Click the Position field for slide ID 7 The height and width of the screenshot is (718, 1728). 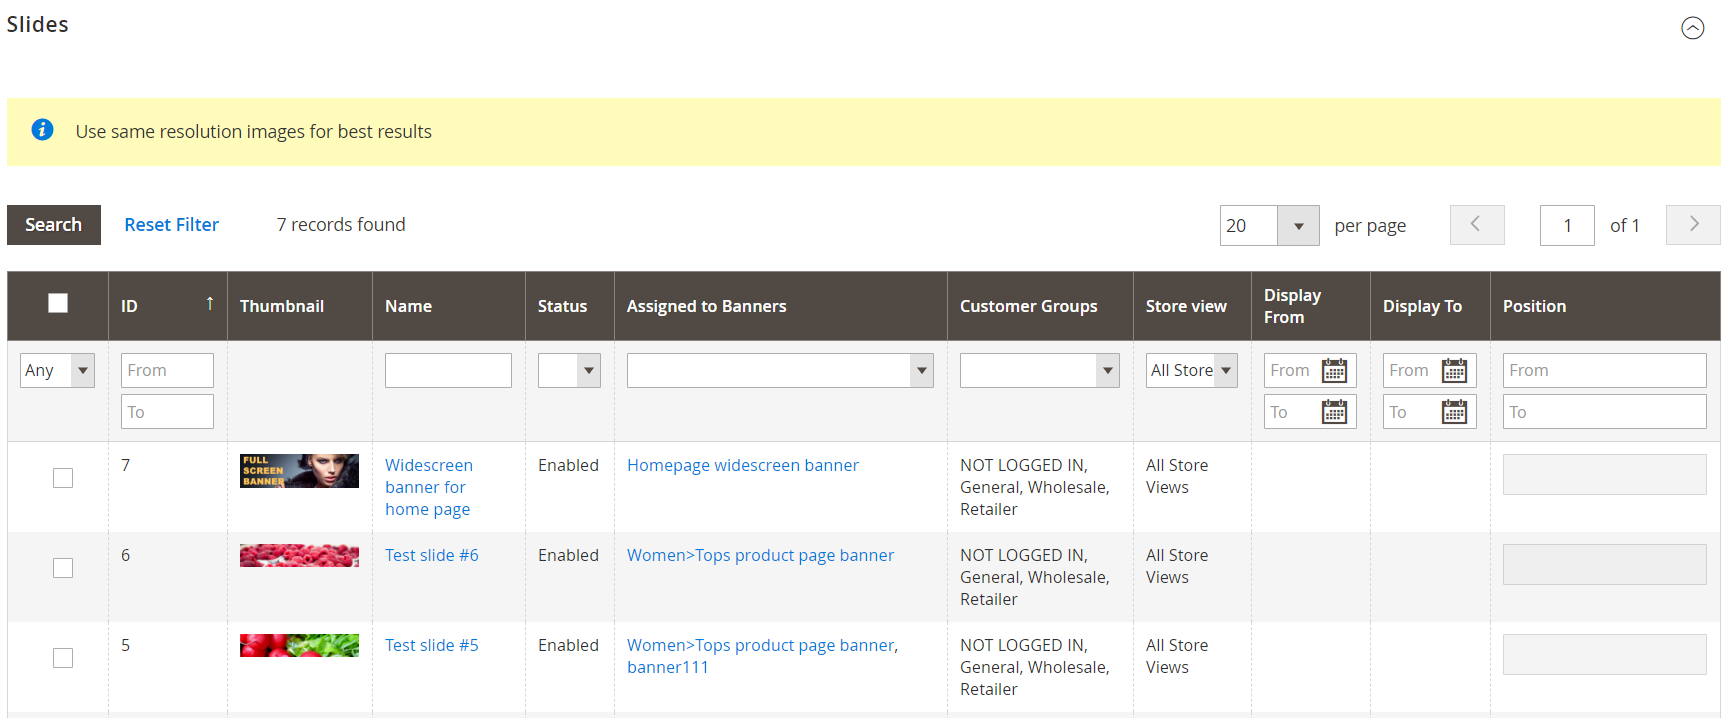(1604, 474)
